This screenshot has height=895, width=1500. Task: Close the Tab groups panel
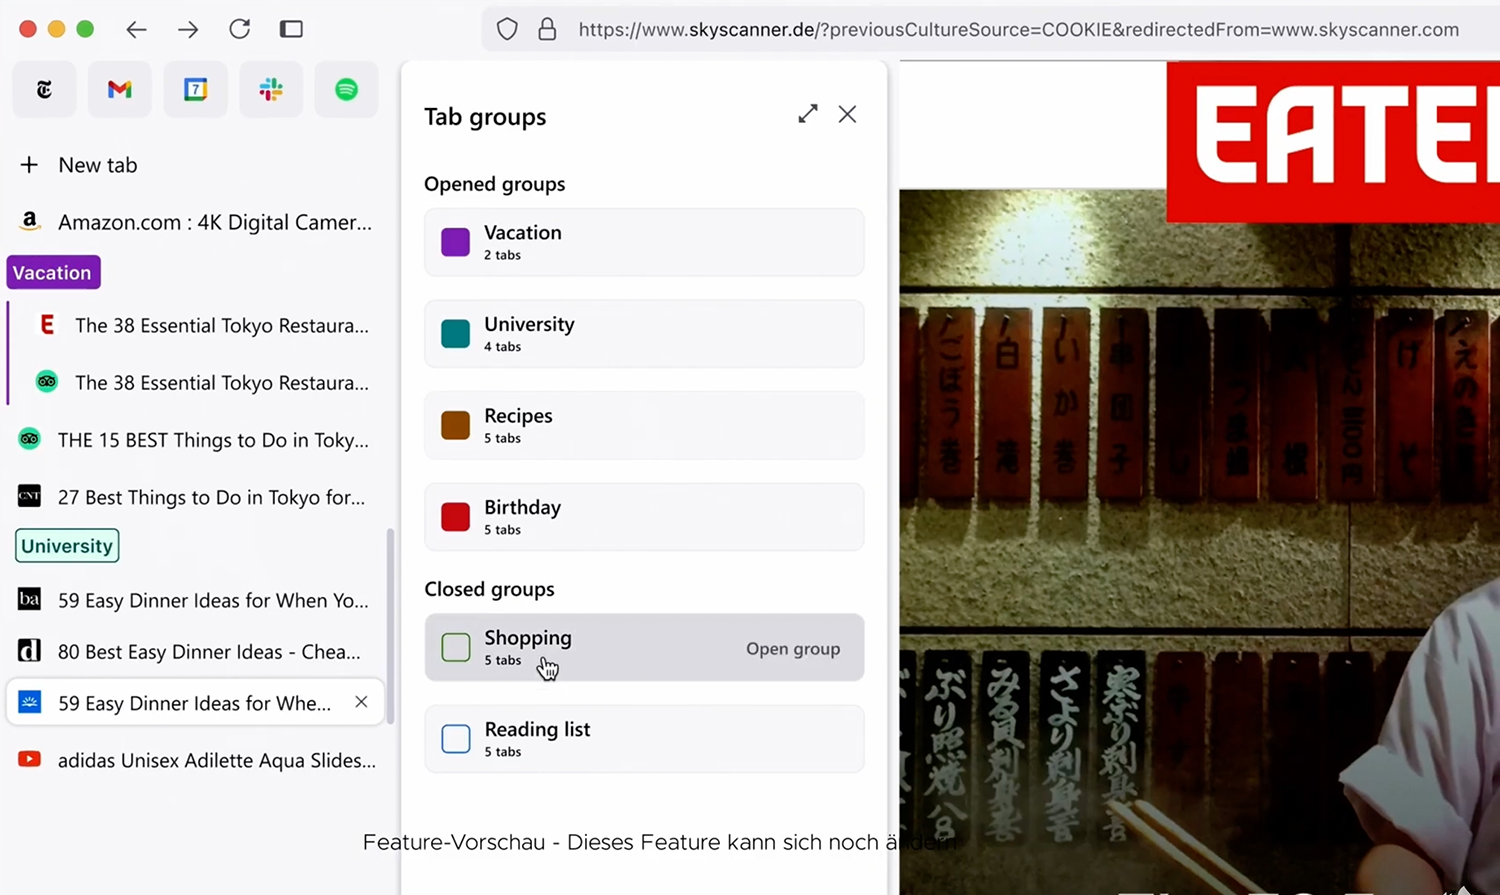(x=847, y=114)
